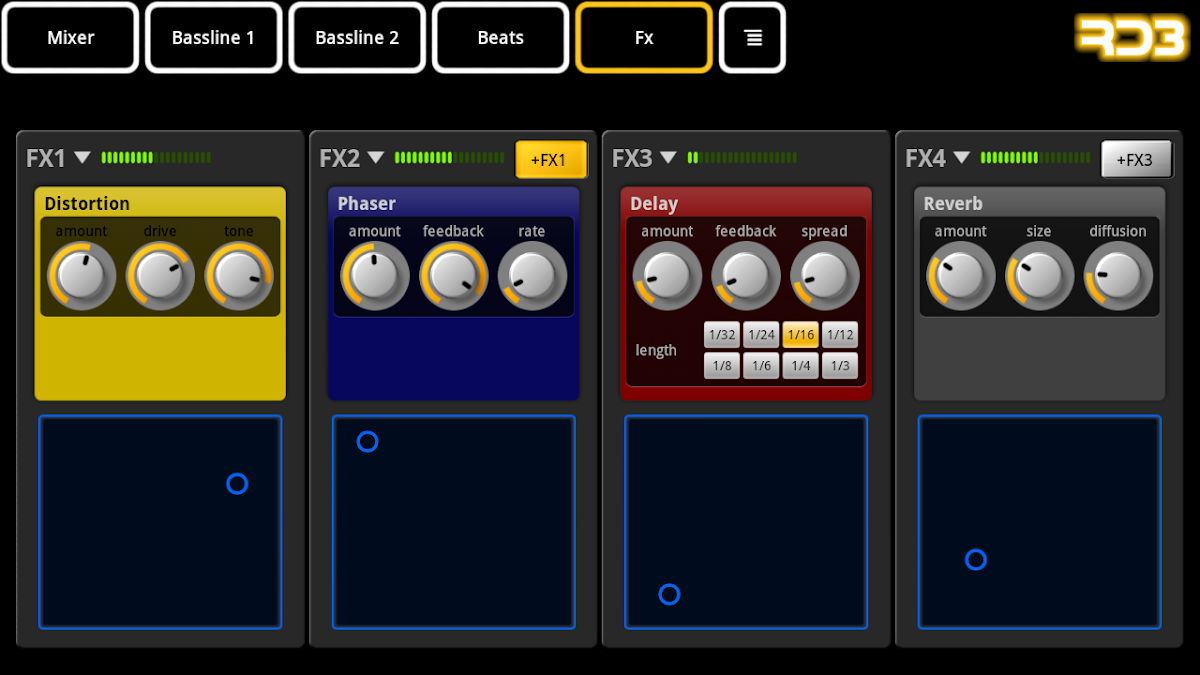Click the Phaser rate knob
This screenshot has height=675, width=1200.
[x=532, y=275]
